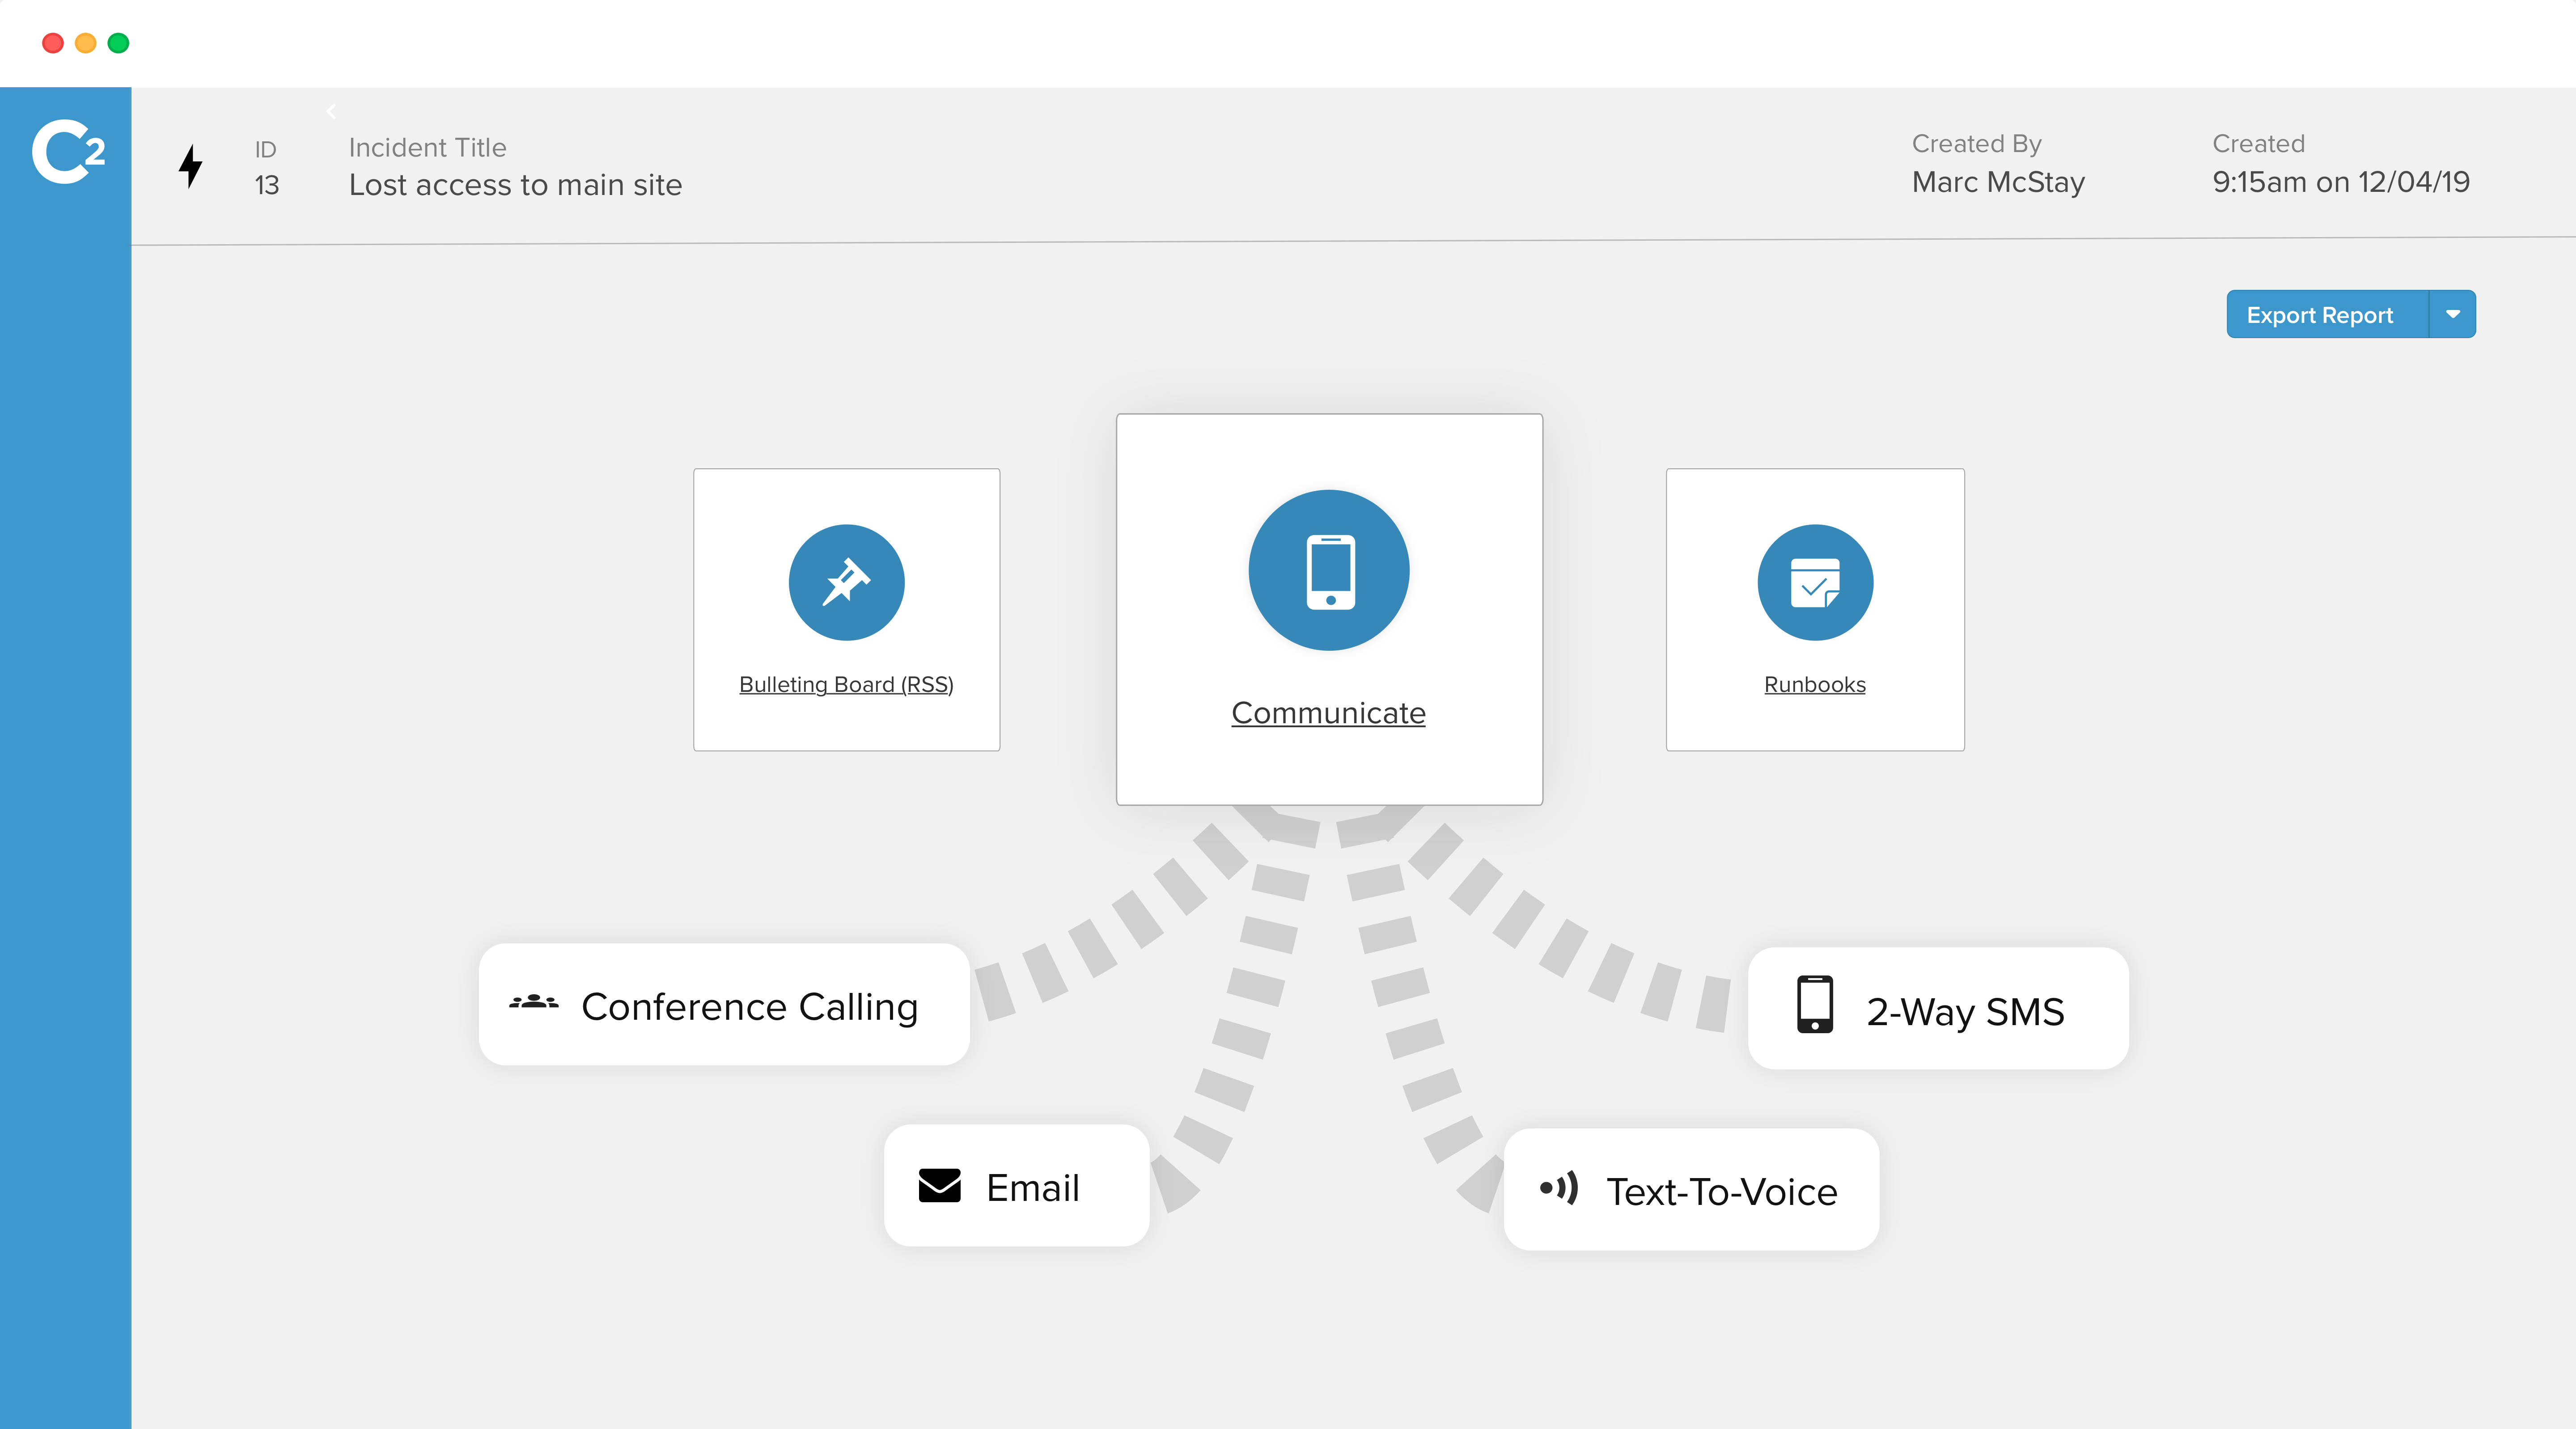Click the Text-To-Voice sound wave icon
Image resolution: width=2576 pixels, height=1429 pixels.
[x=1558, y=1188]
